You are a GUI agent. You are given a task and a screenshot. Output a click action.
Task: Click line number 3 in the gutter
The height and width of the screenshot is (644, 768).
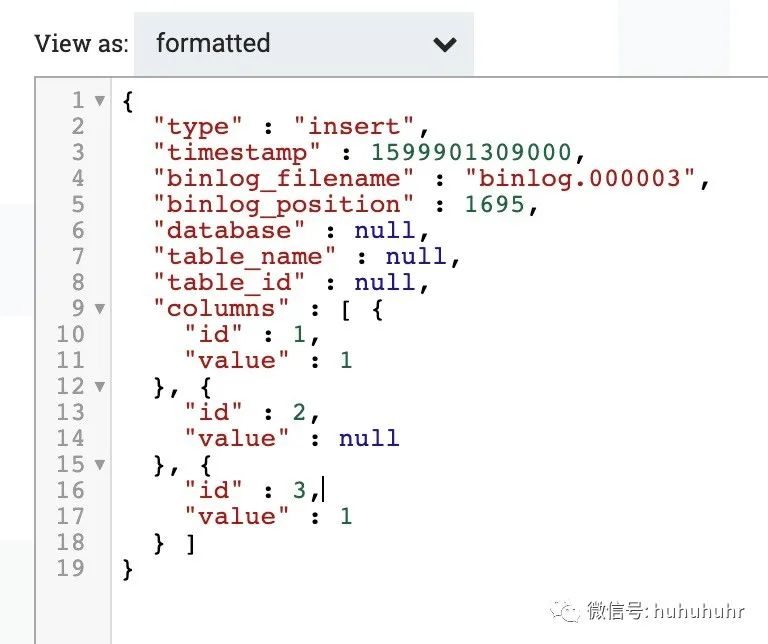click(78, 152)
